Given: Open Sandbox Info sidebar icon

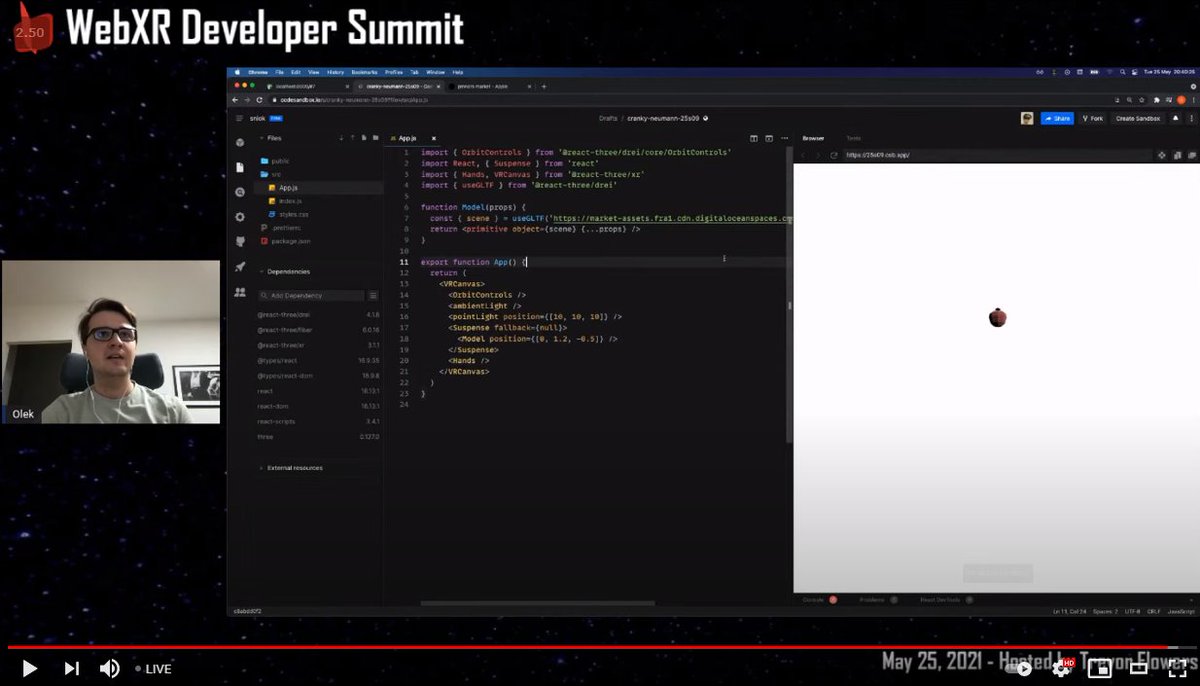Looking at the screenshot, I should point(240,143).
